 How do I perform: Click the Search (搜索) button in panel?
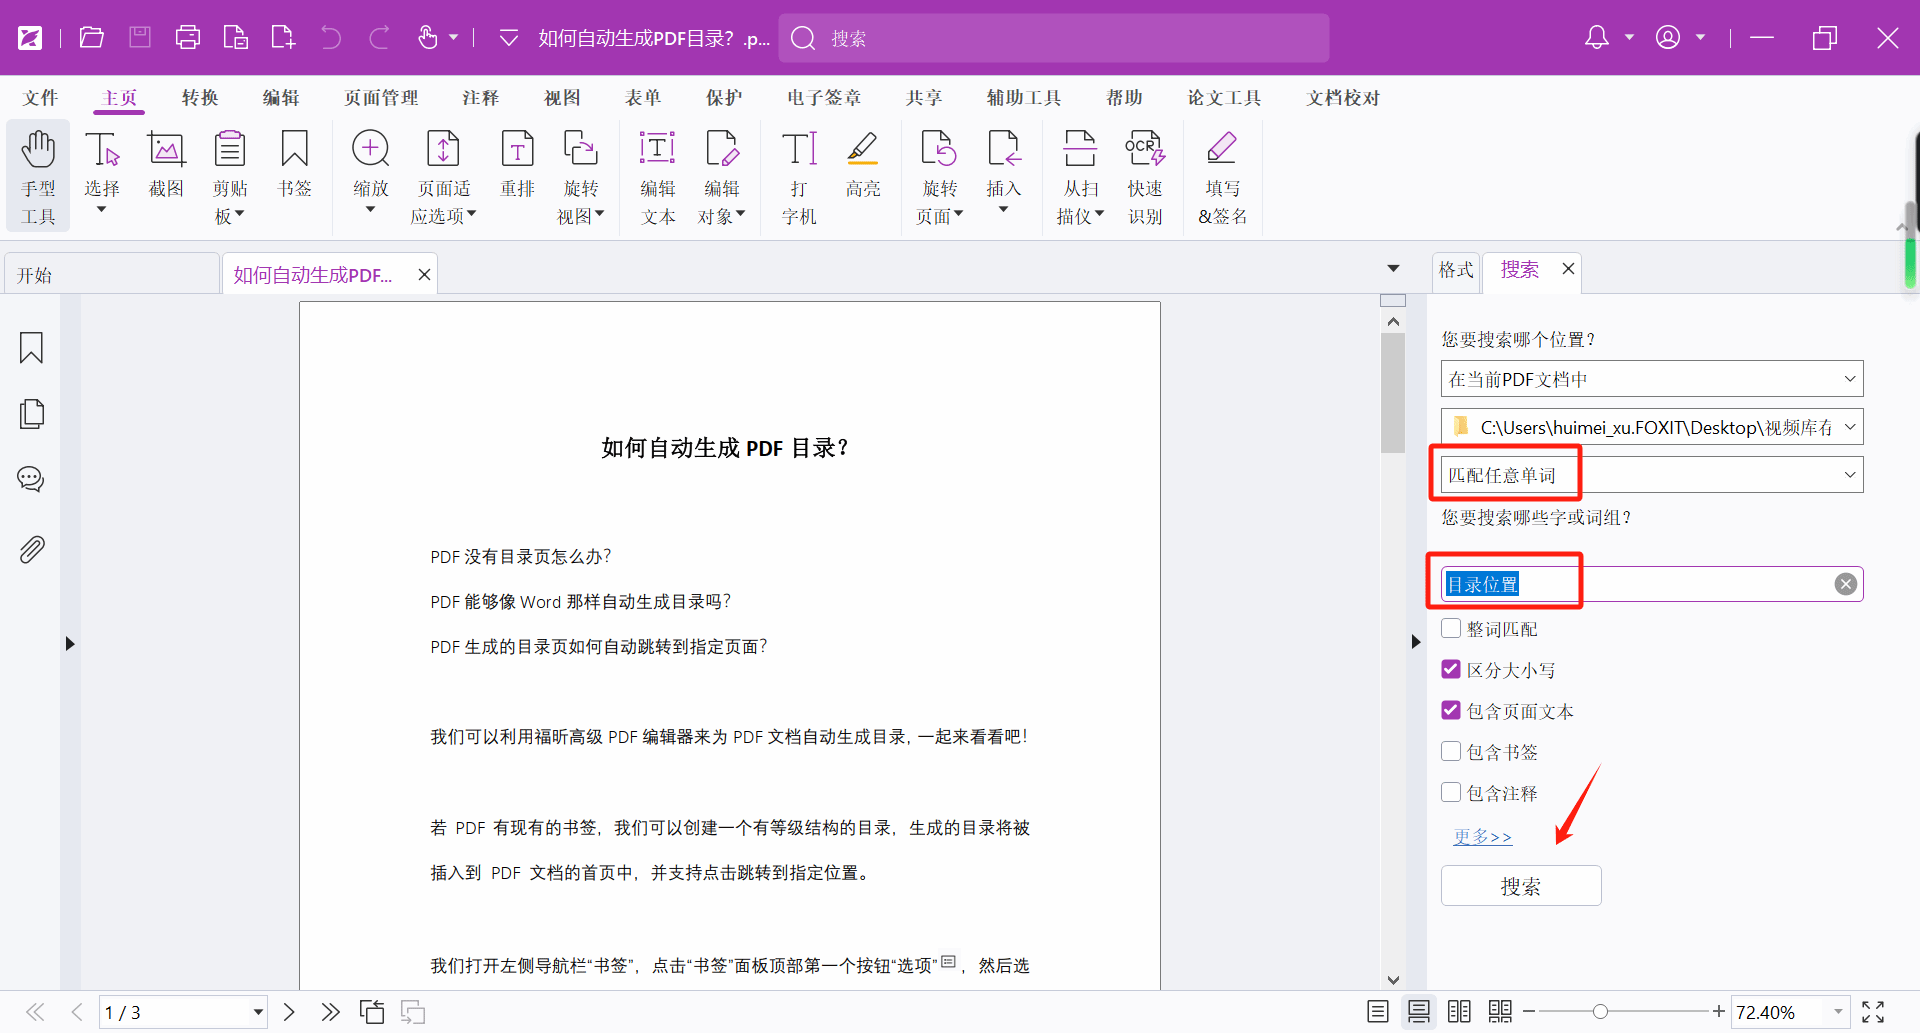tap(1520, 886)
